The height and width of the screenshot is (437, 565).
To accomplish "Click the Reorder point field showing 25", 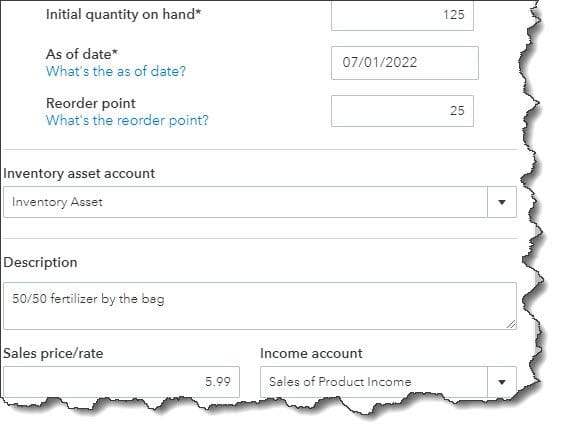I will (402, 111).
